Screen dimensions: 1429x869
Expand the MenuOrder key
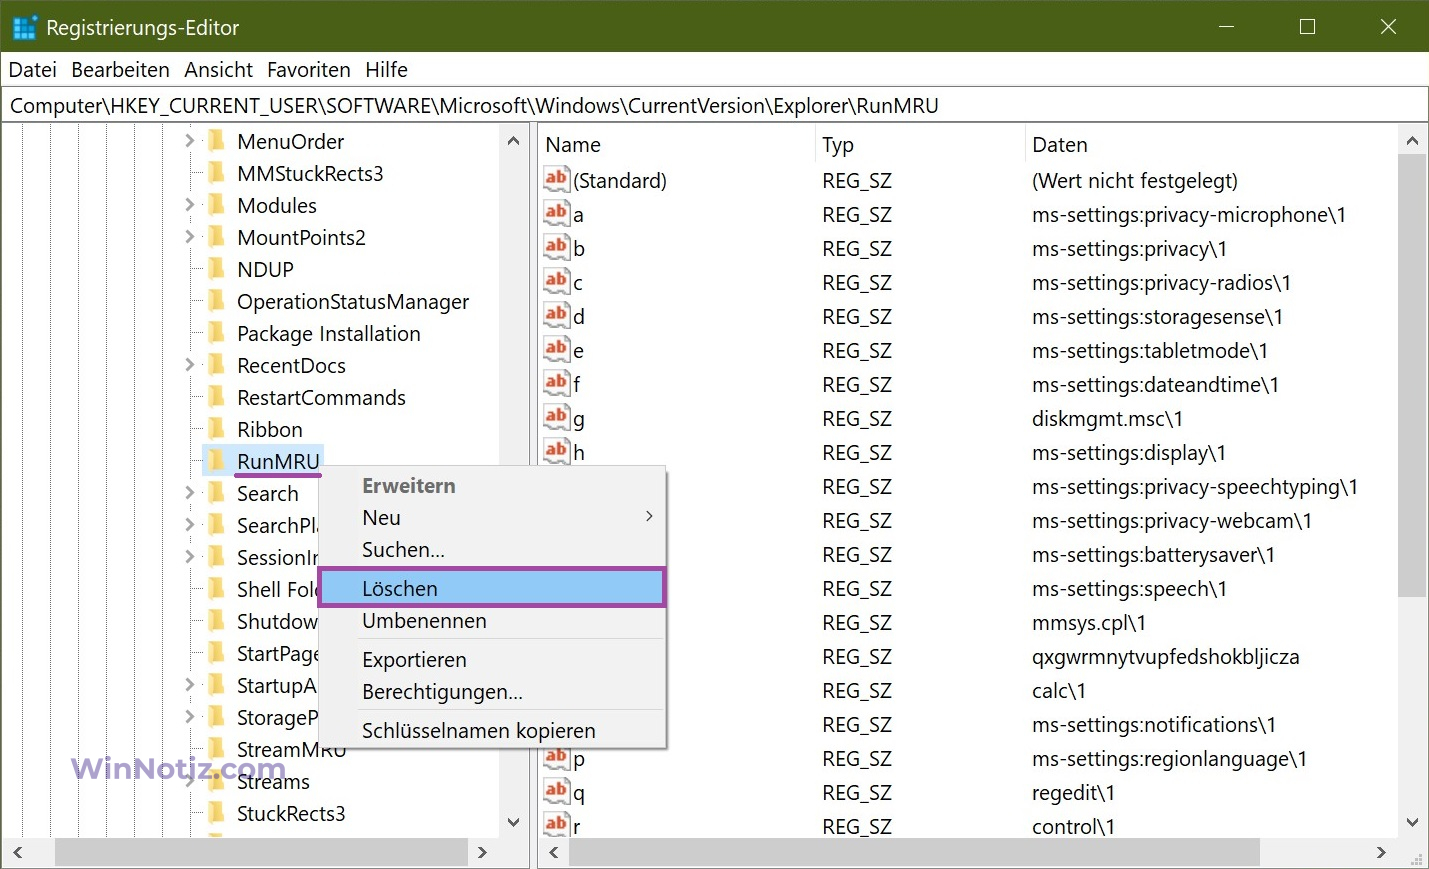click(190, 141)
